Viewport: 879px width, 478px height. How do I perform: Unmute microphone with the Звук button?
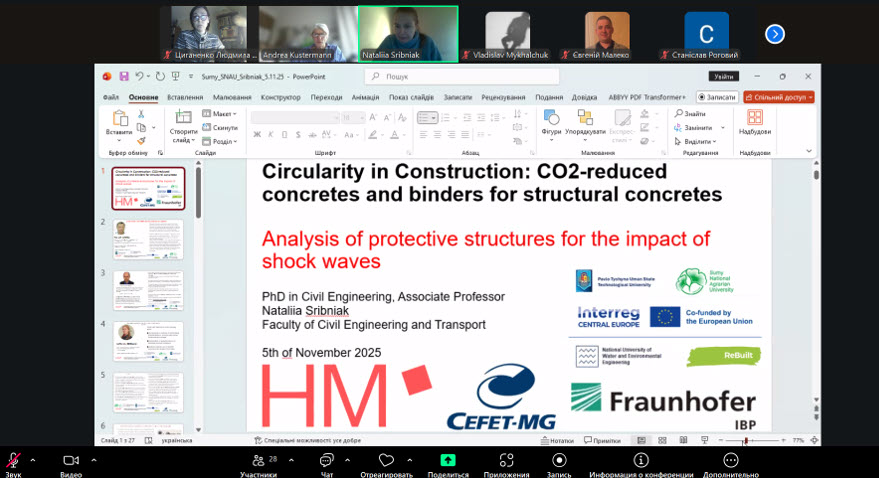pos(14,460)
